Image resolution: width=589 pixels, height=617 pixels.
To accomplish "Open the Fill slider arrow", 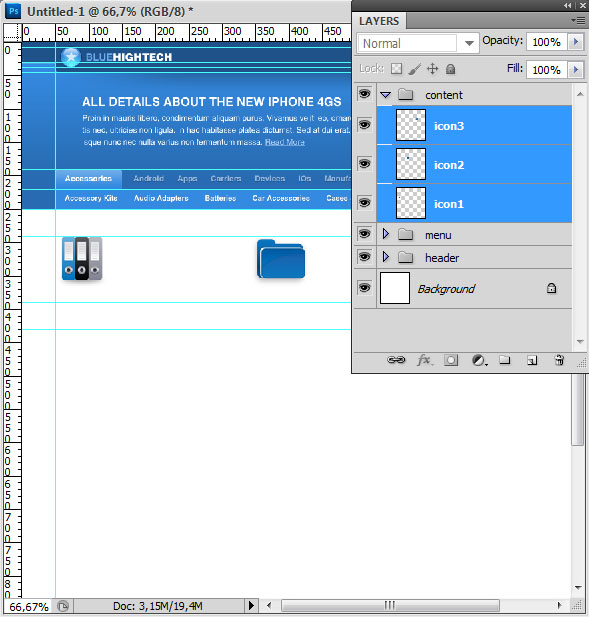I will [576, 70].
